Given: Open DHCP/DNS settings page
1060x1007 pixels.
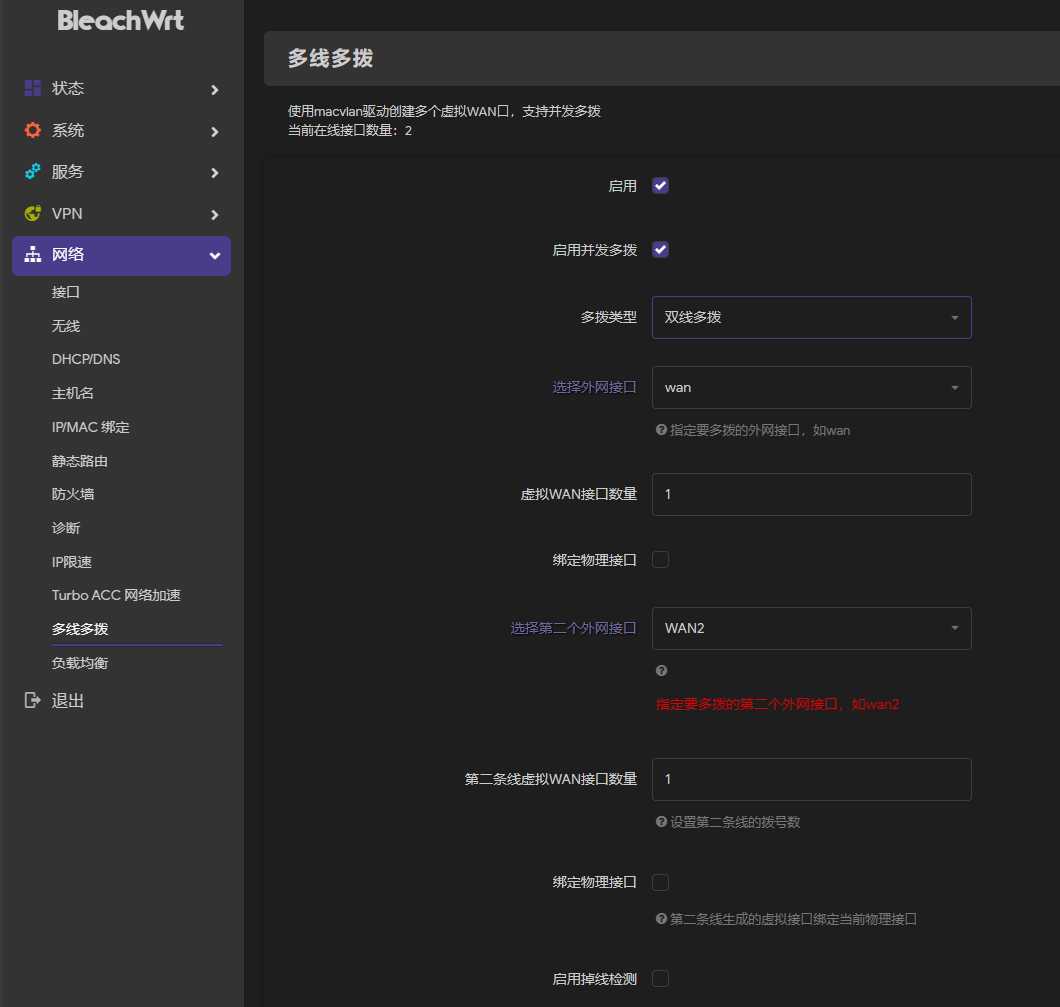Looking at the screenshot, I should 86,360.
